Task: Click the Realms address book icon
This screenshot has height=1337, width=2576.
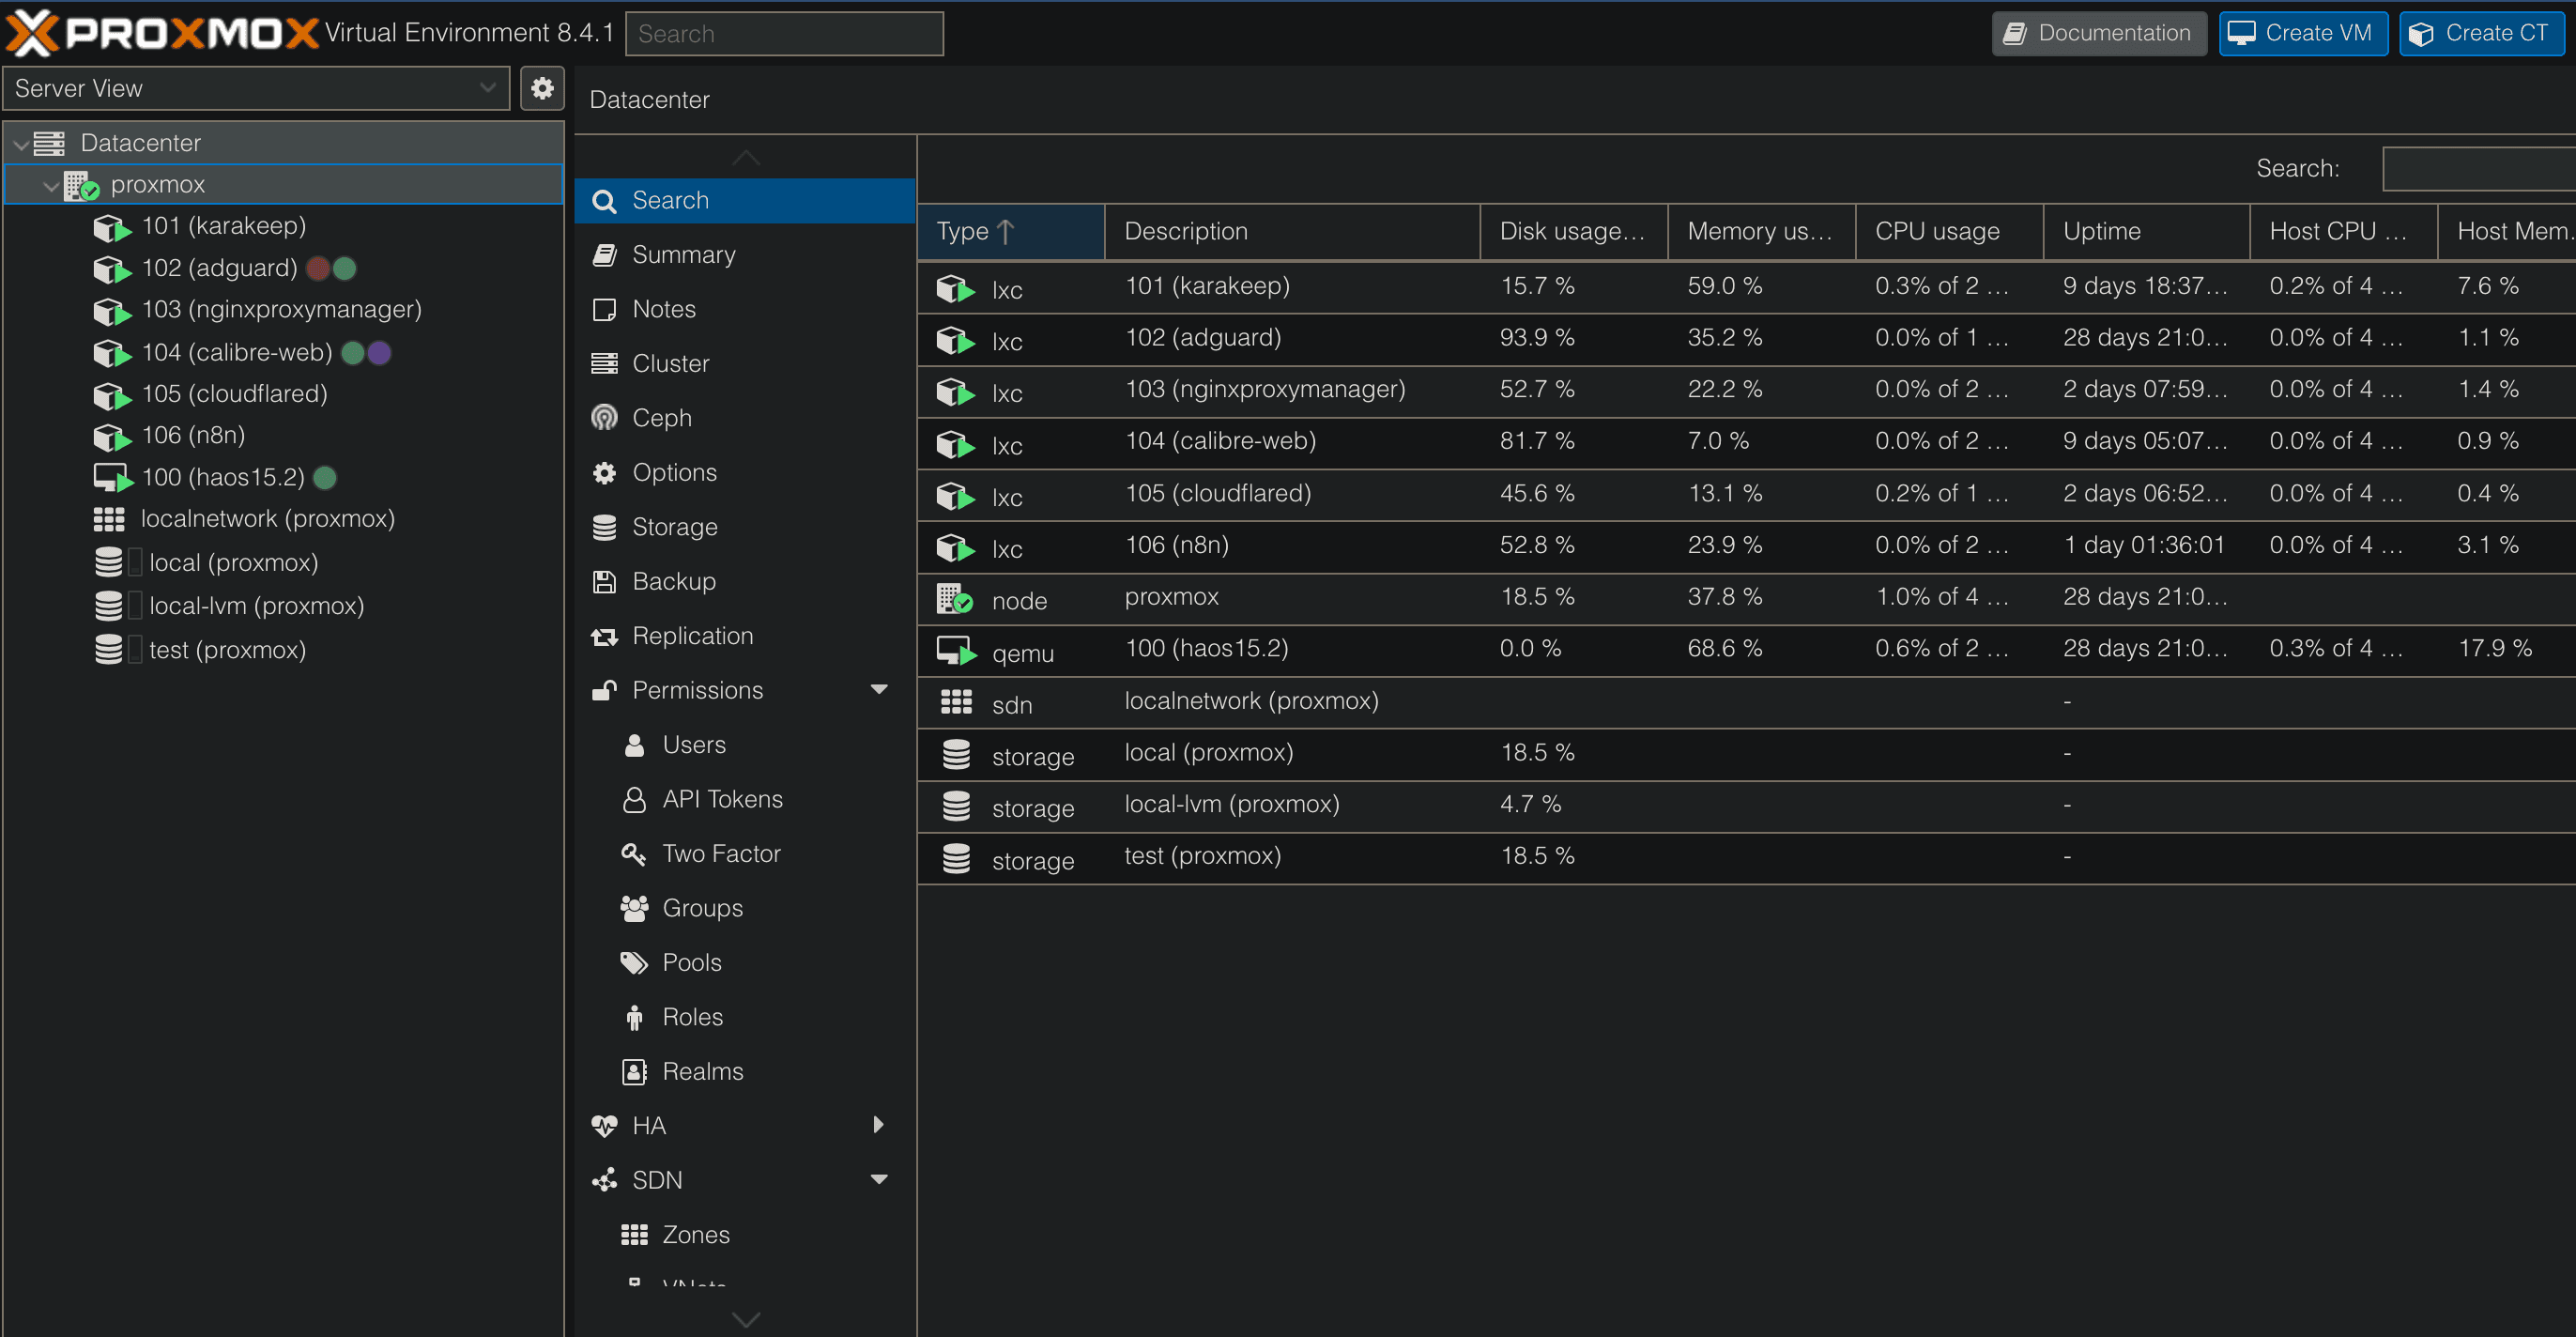Action: 634,1072
